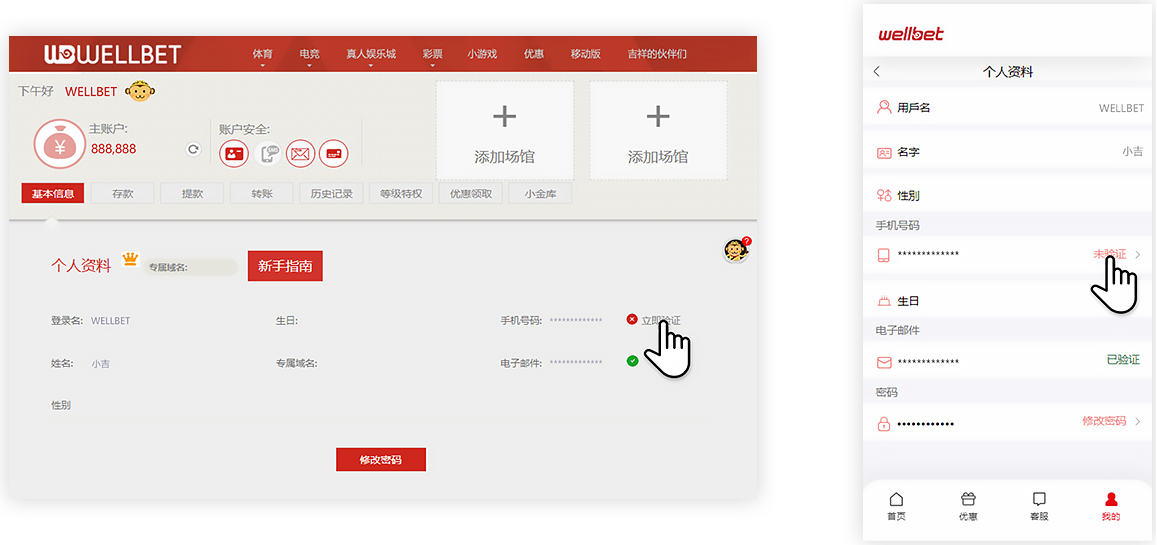
Task: Open 优惠 in mobile bottom bar
Action: (968, 507)
